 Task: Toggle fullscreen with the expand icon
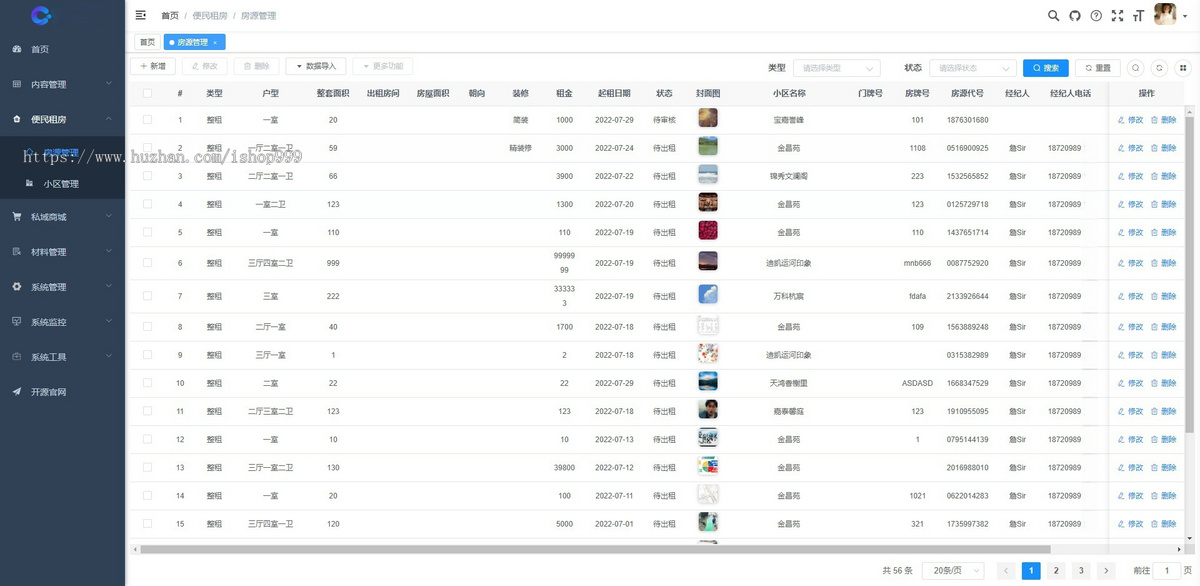[x=1117, y=15]
